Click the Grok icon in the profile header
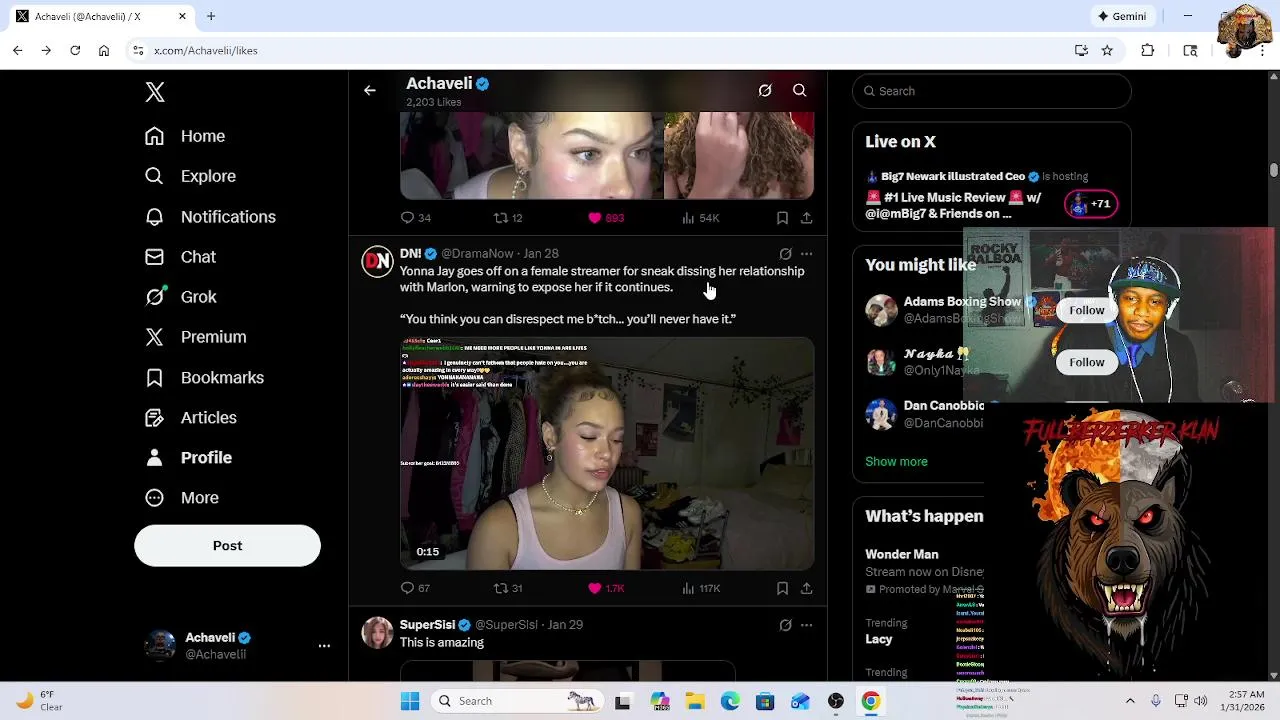This screenshot has width=1280, height=720. pyautogui.click(x=765, y=91)
